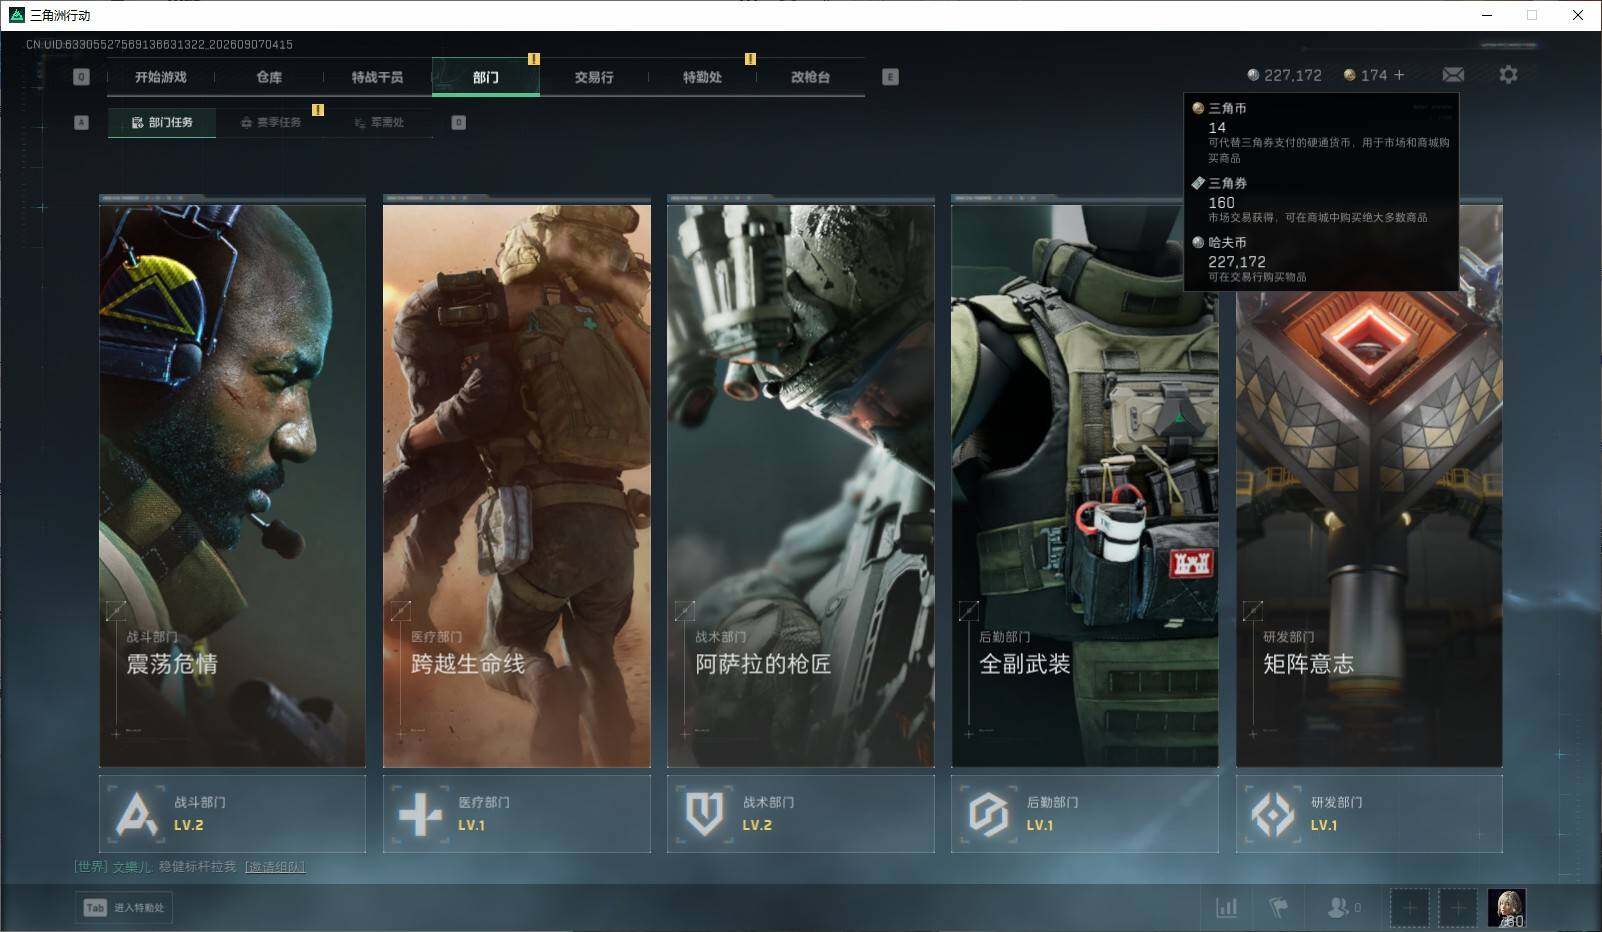Viewport: 1602px width, 932px height.
Task: Click the 三角币 label in tooltip
Action: (x=1227, y=108)
